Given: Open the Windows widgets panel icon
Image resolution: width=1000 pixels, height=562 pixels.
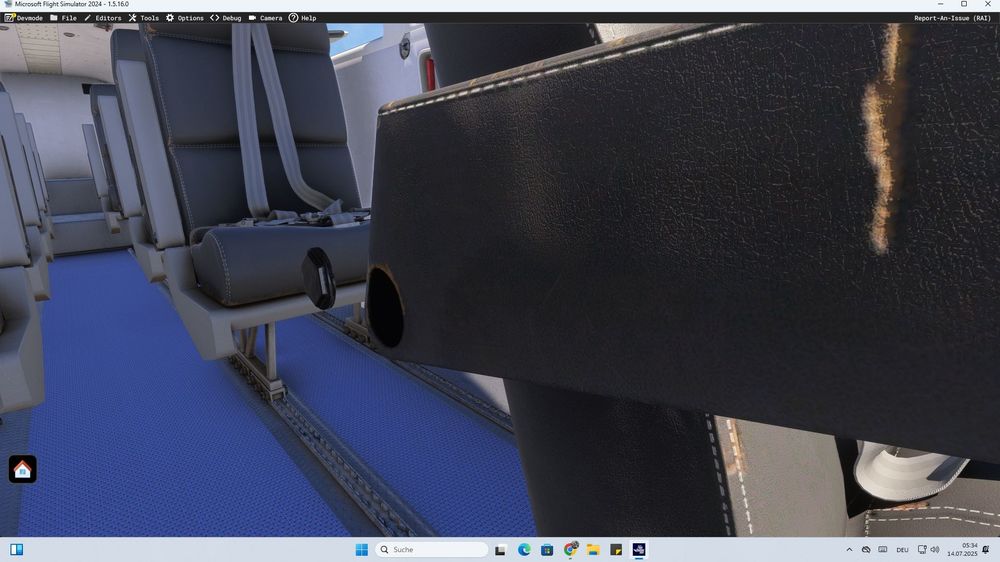Looking at the screenshot, I should (x=17, y=550).
